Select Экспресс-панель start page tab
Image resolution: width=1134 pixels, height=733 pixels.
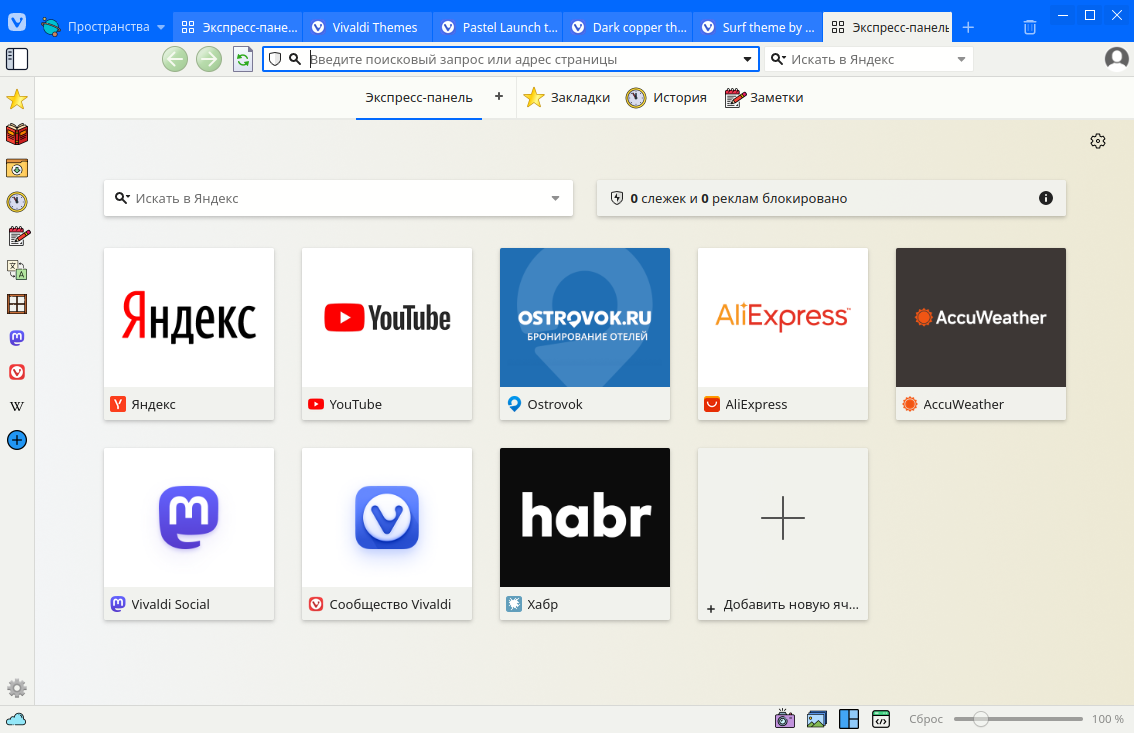(419, 98)
